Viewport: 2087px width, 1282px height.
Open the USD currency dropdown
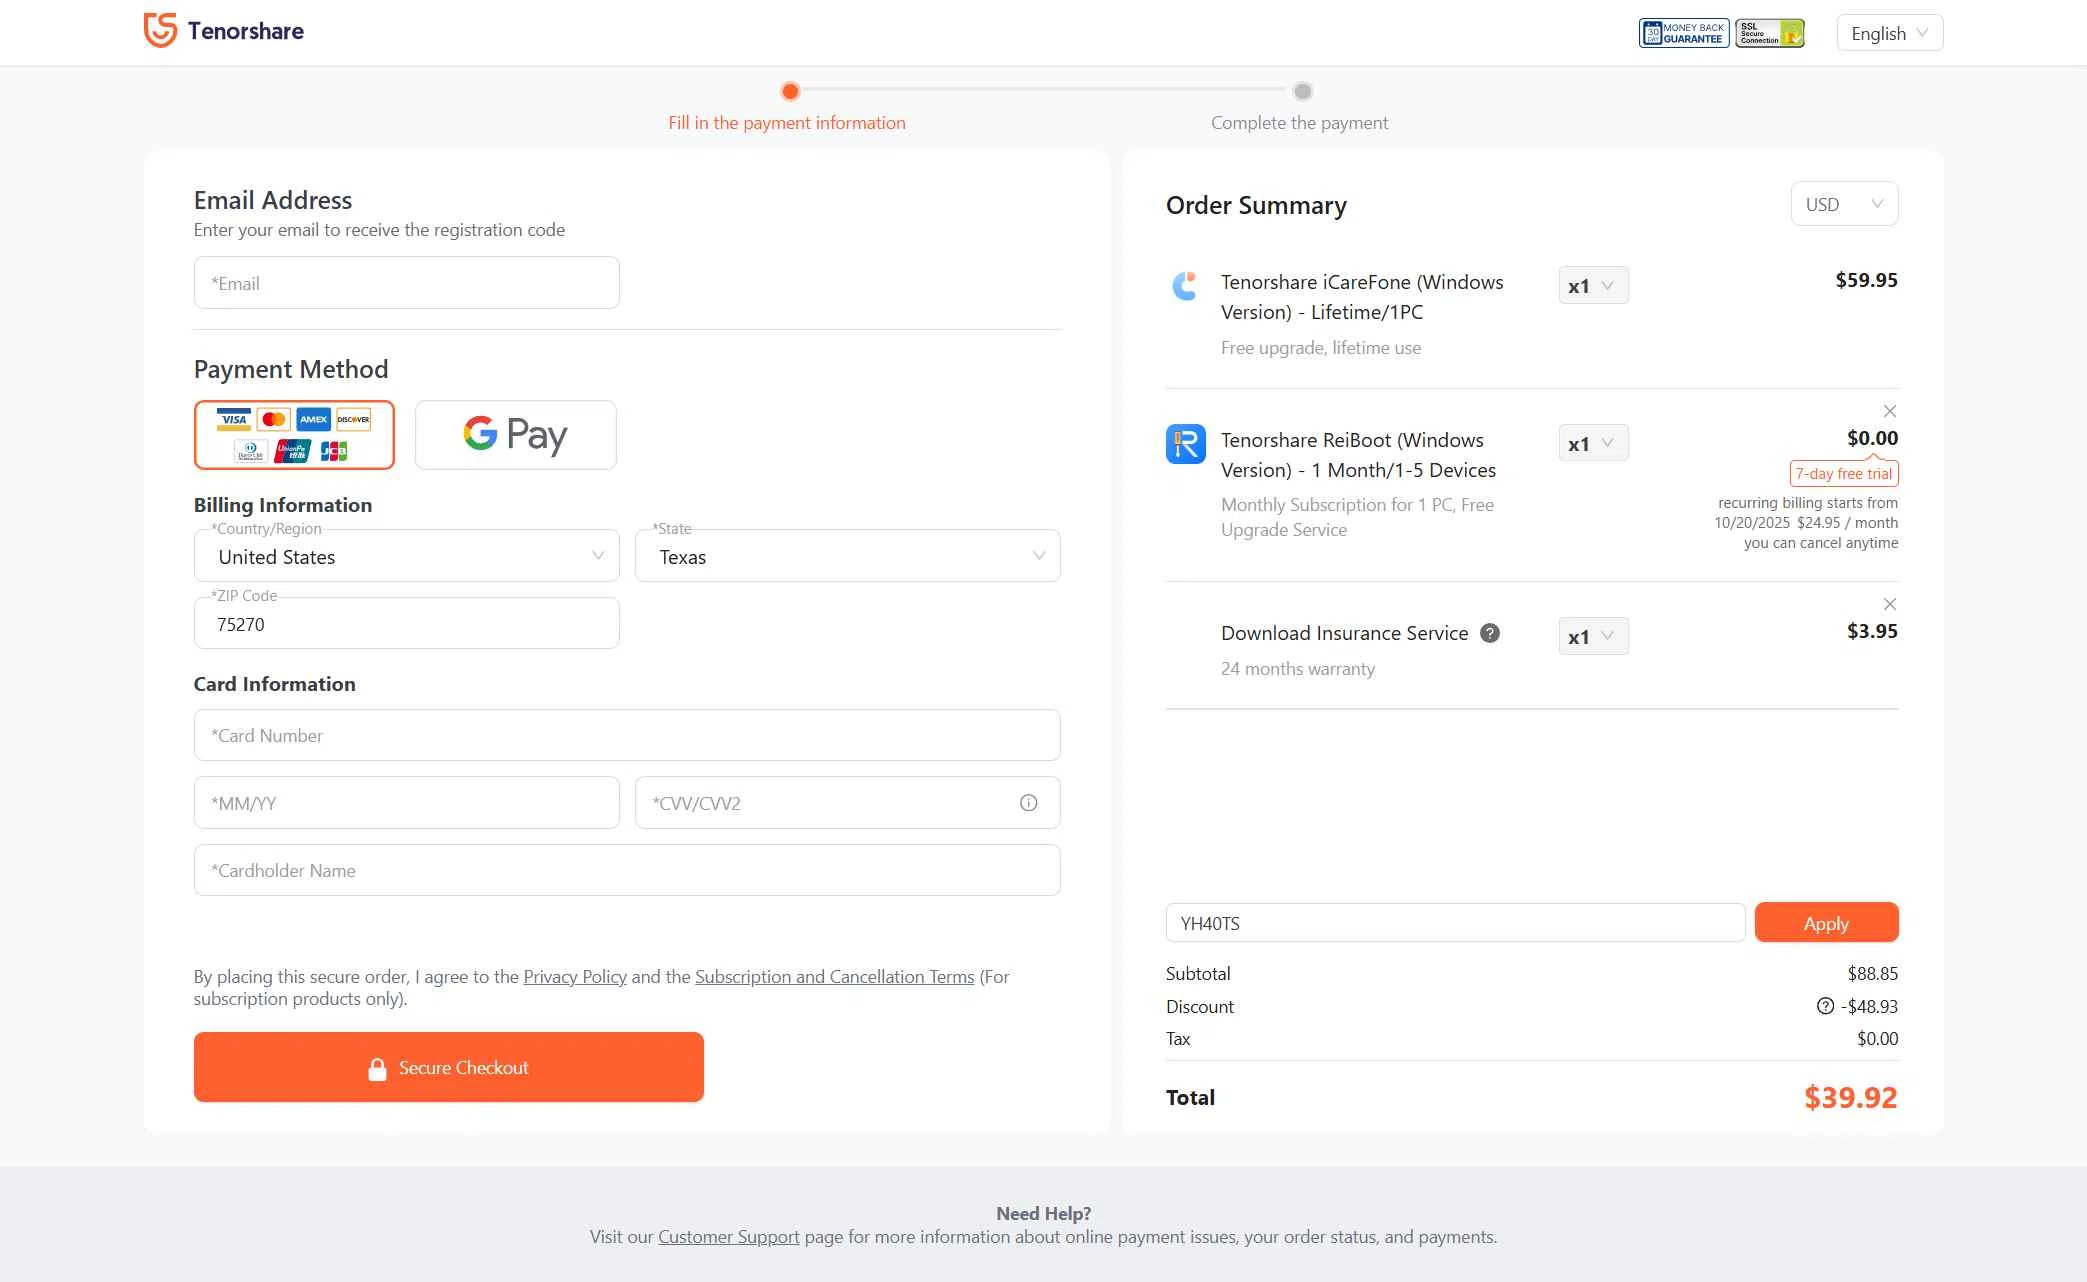pos(1843,204)
